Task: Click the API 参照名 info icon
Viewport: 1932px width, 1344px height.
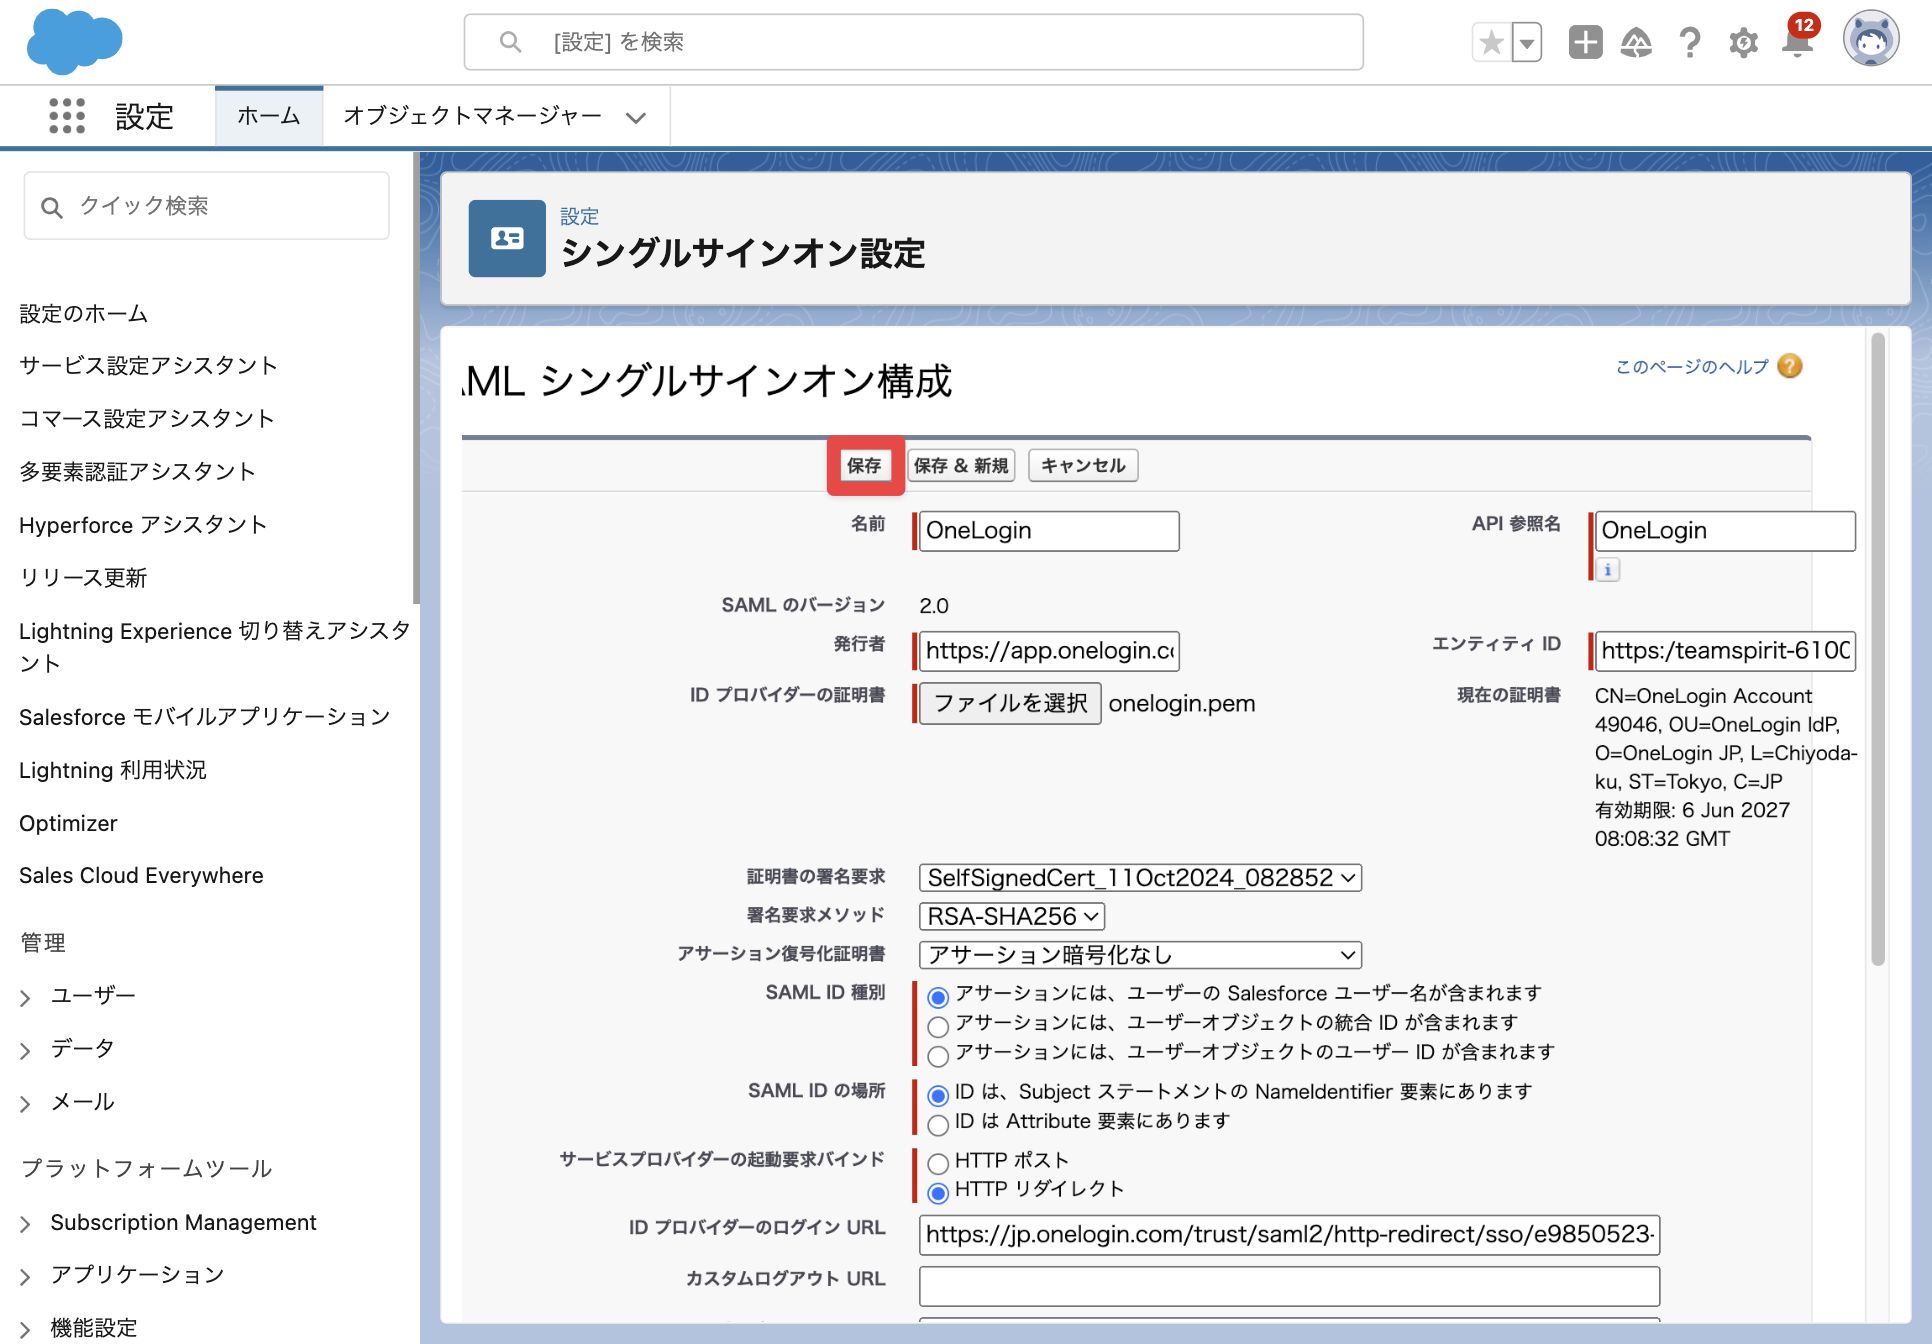Action: tap(1607, 570)
